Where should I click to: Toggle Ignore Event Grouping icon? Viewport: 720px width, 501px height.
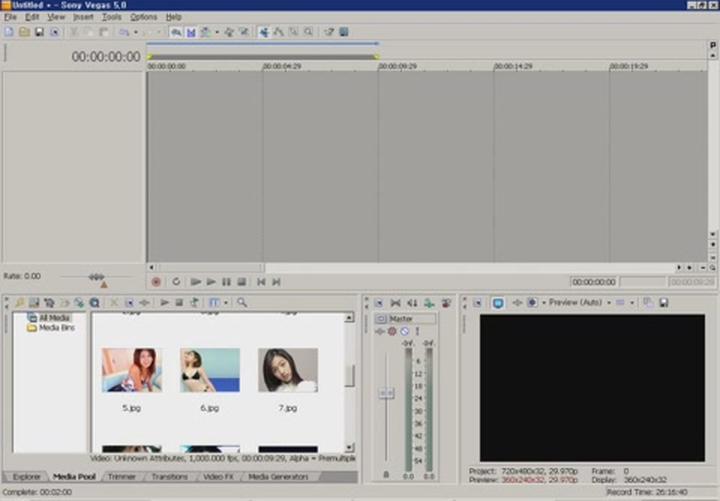click(x=244, y=32)
